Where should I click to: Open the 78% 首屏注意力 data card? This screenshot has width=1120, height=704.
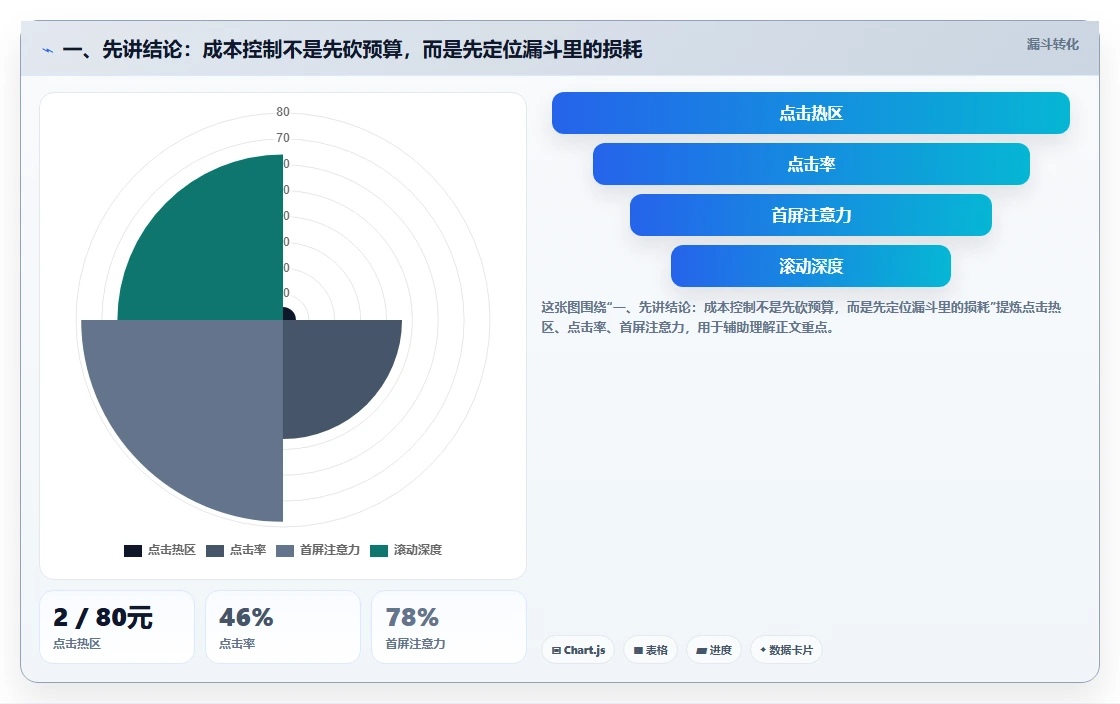[449, 627]
